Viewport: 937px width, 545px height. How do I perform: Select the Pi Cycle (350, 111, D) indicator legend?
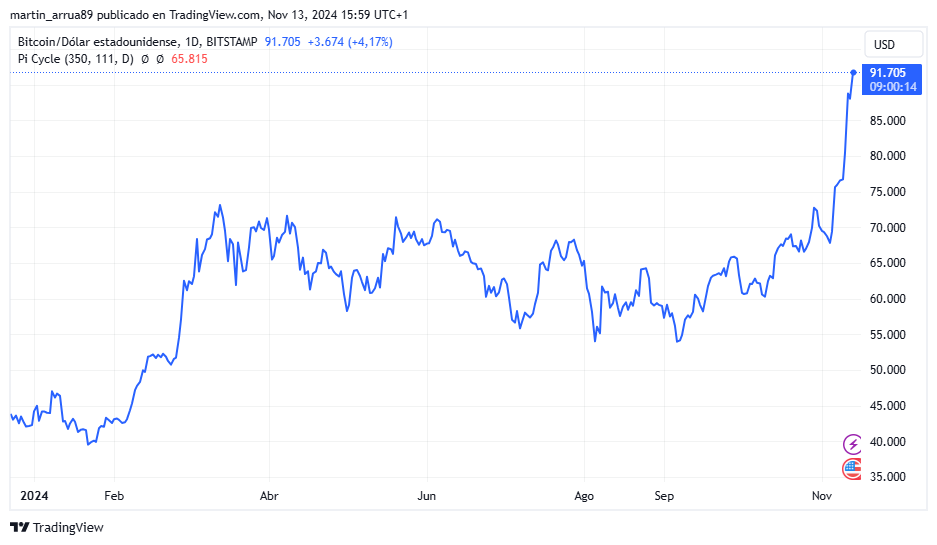(x=76, y=59)
